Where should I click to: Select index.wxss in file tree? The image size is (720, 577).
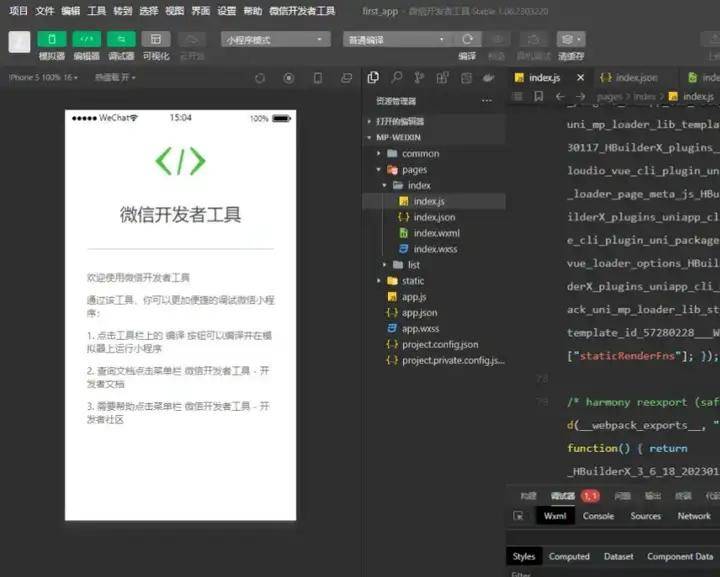point(434,249)
